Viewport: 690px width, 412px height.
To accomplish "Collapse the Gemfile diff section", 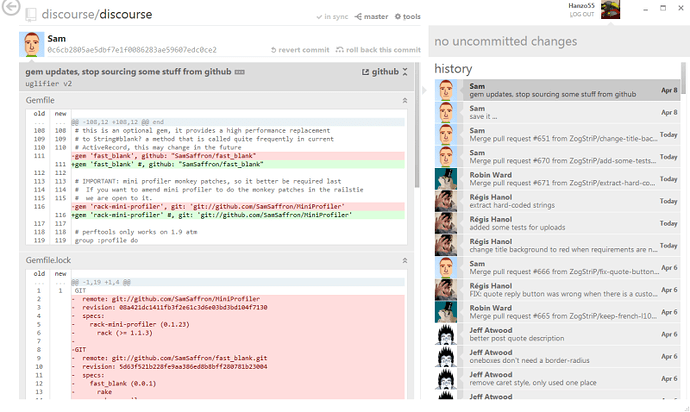I will click(x=405, y=101).
